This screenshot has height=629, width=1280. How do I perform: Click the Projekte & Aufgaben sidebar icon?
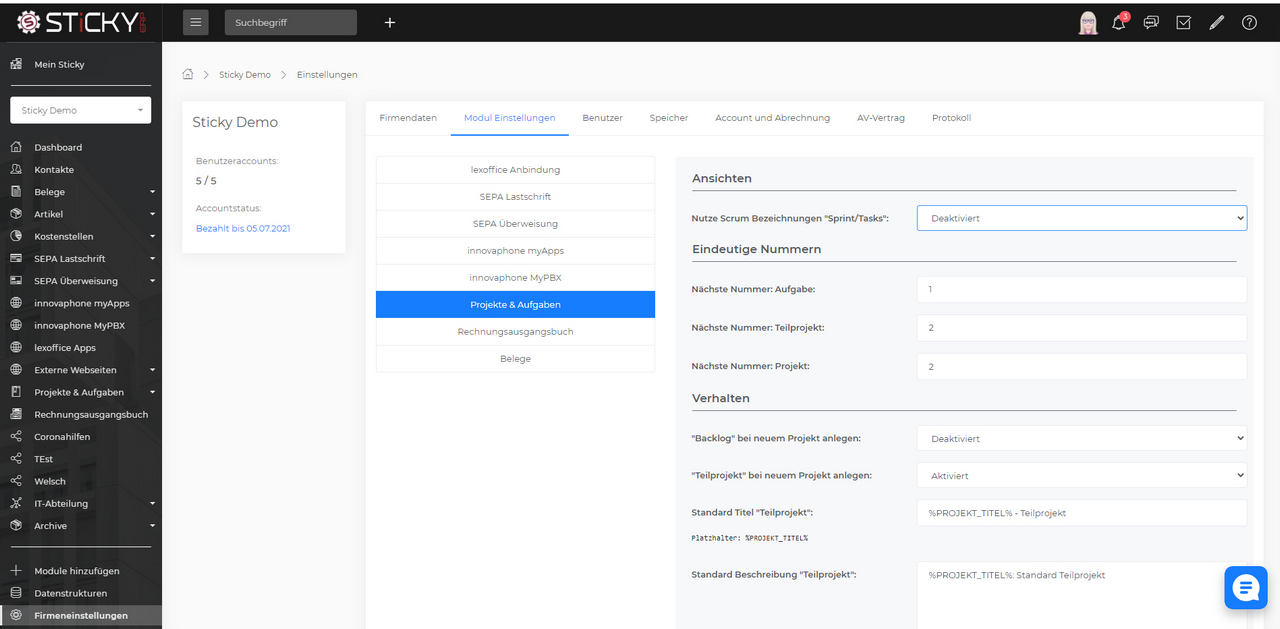coord(16,392)
